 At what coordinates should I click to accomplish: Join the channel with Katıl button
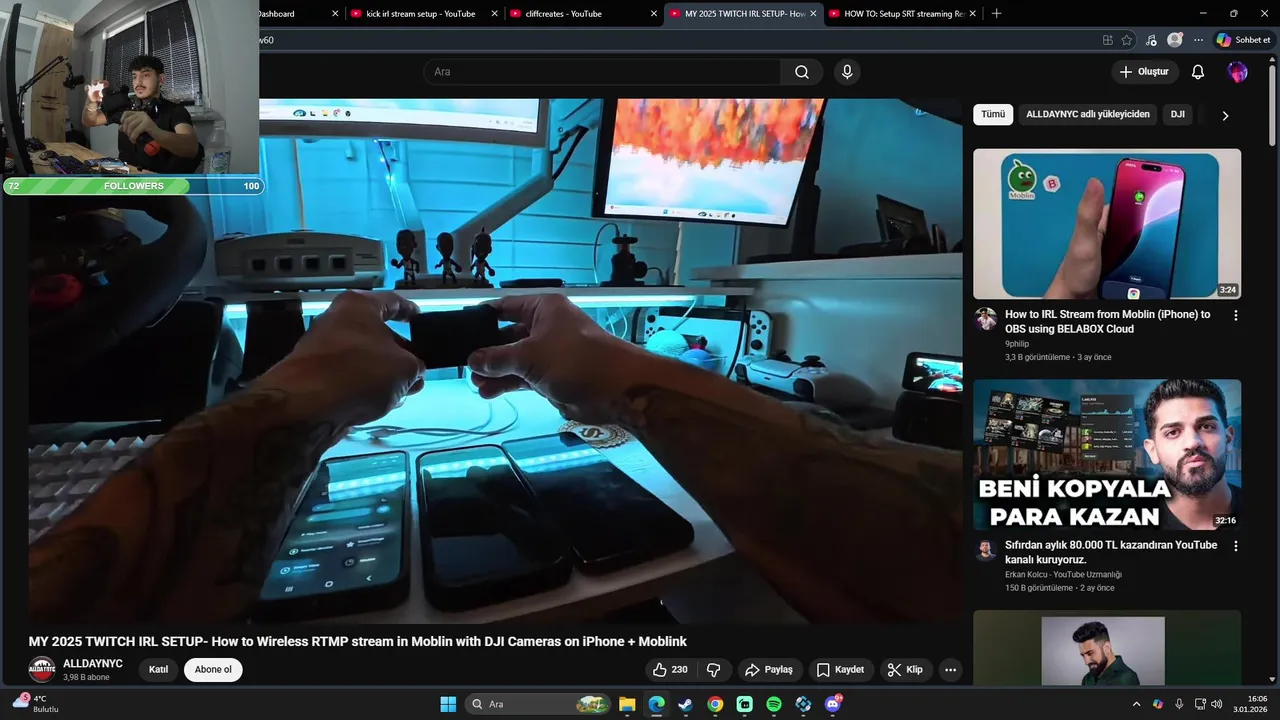click(x=158, y=670)
